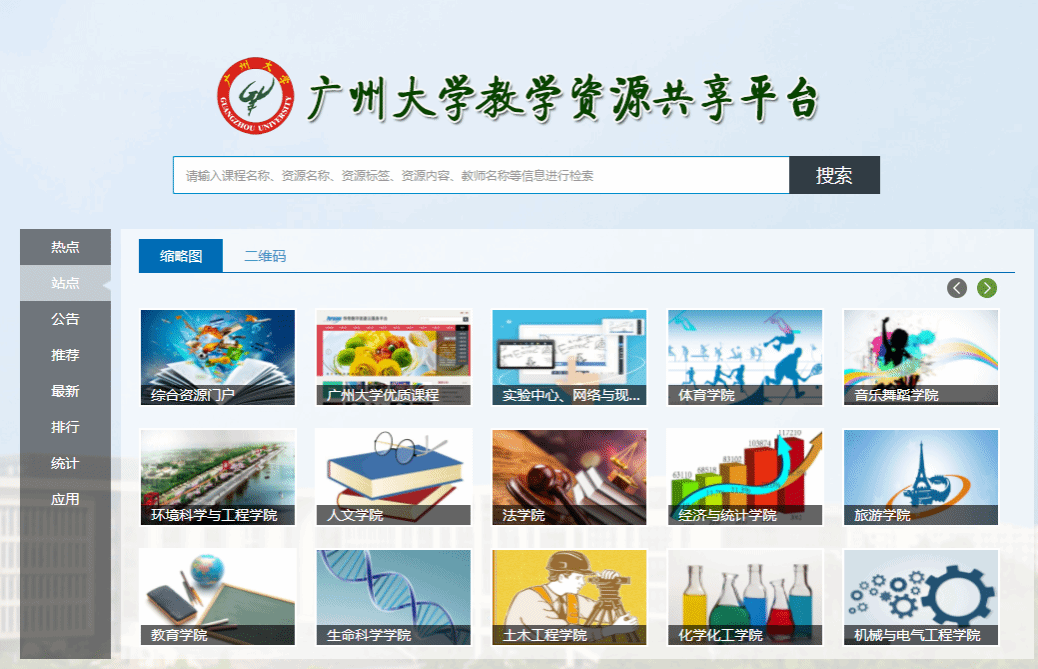The height and width of the screenshot is (669, 1038).
Task: Open the 法学院 thumbnail
Action: pyautogui.click(x=569, y=477)
